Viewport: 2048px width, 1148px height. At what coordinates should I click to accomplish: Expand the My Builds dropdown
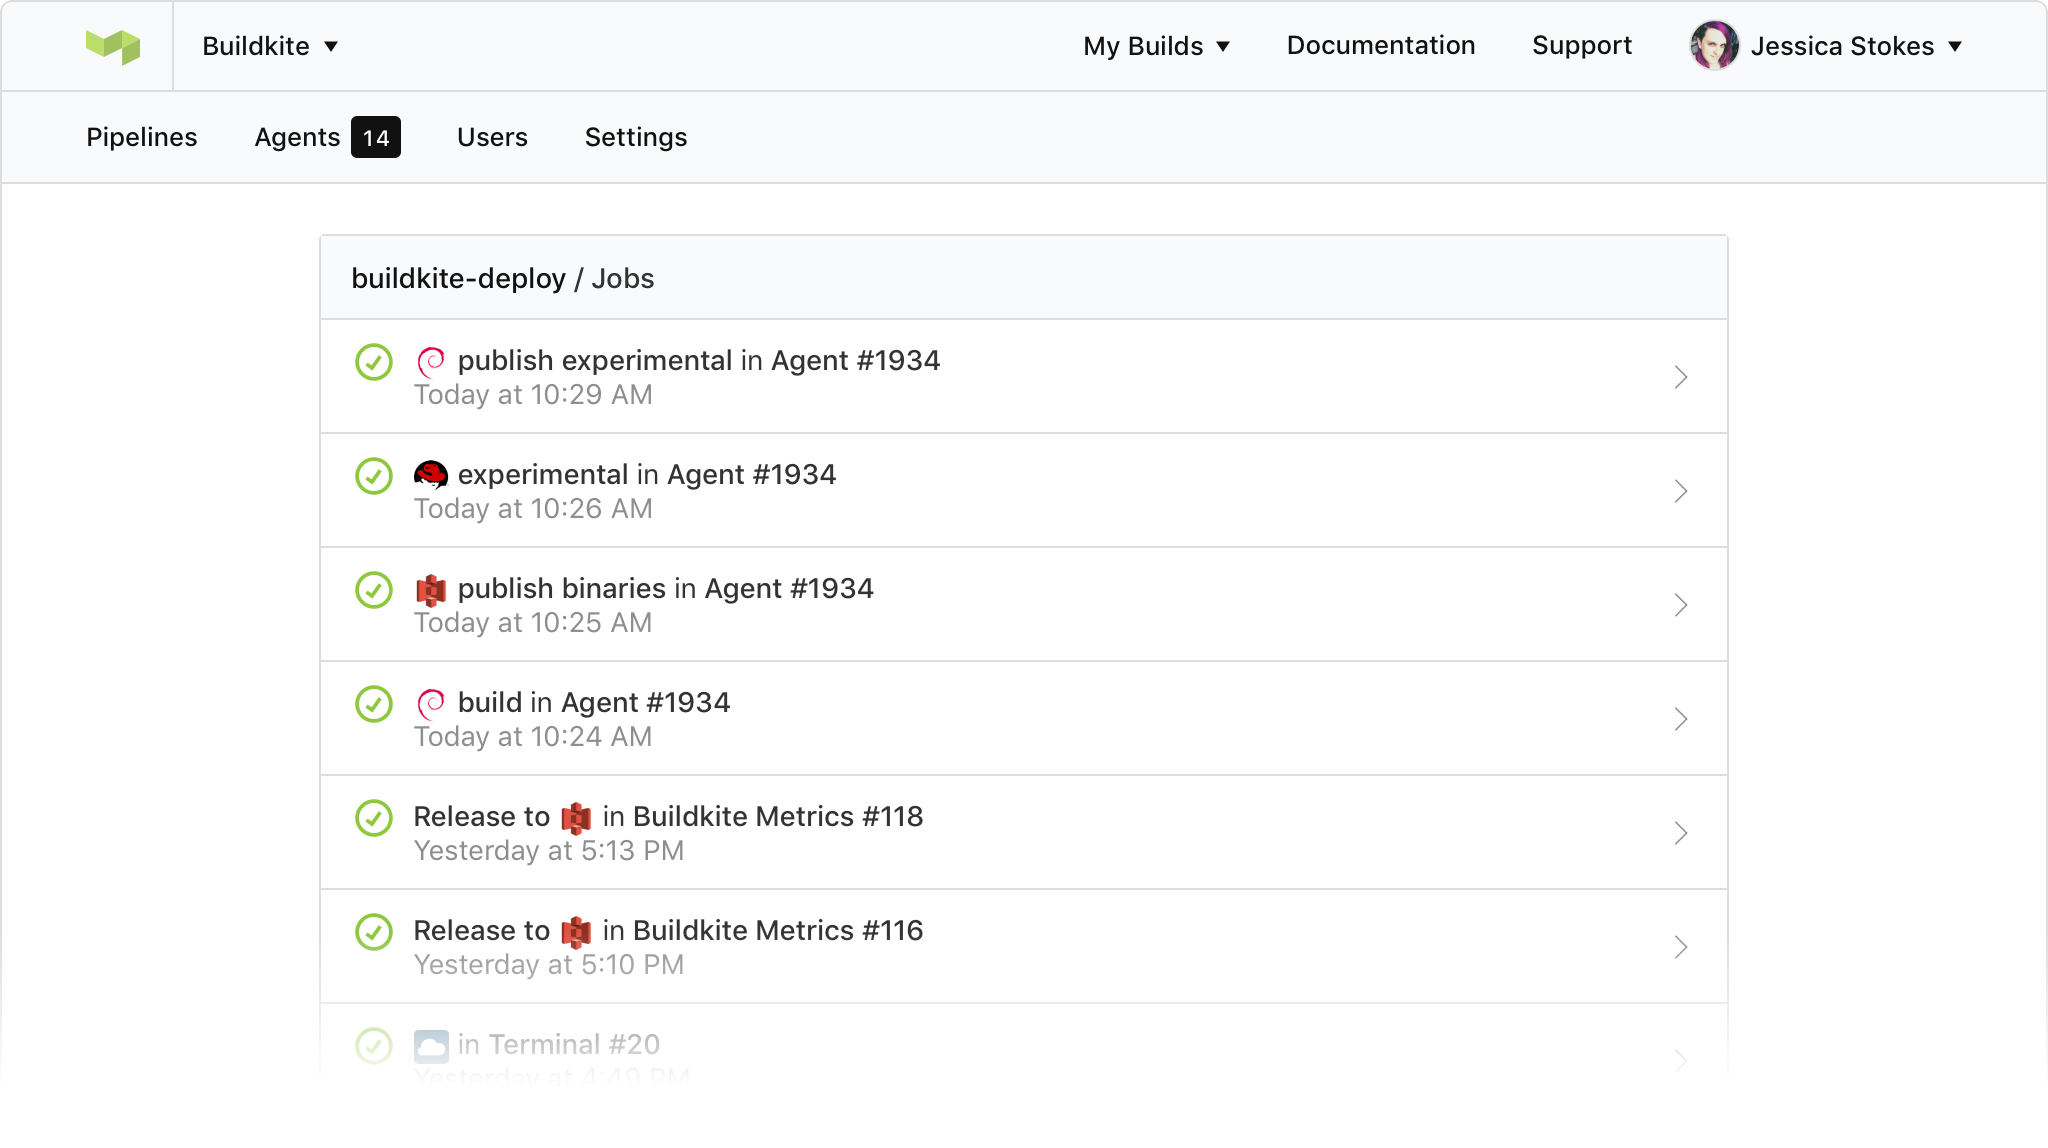[1156, 46]
